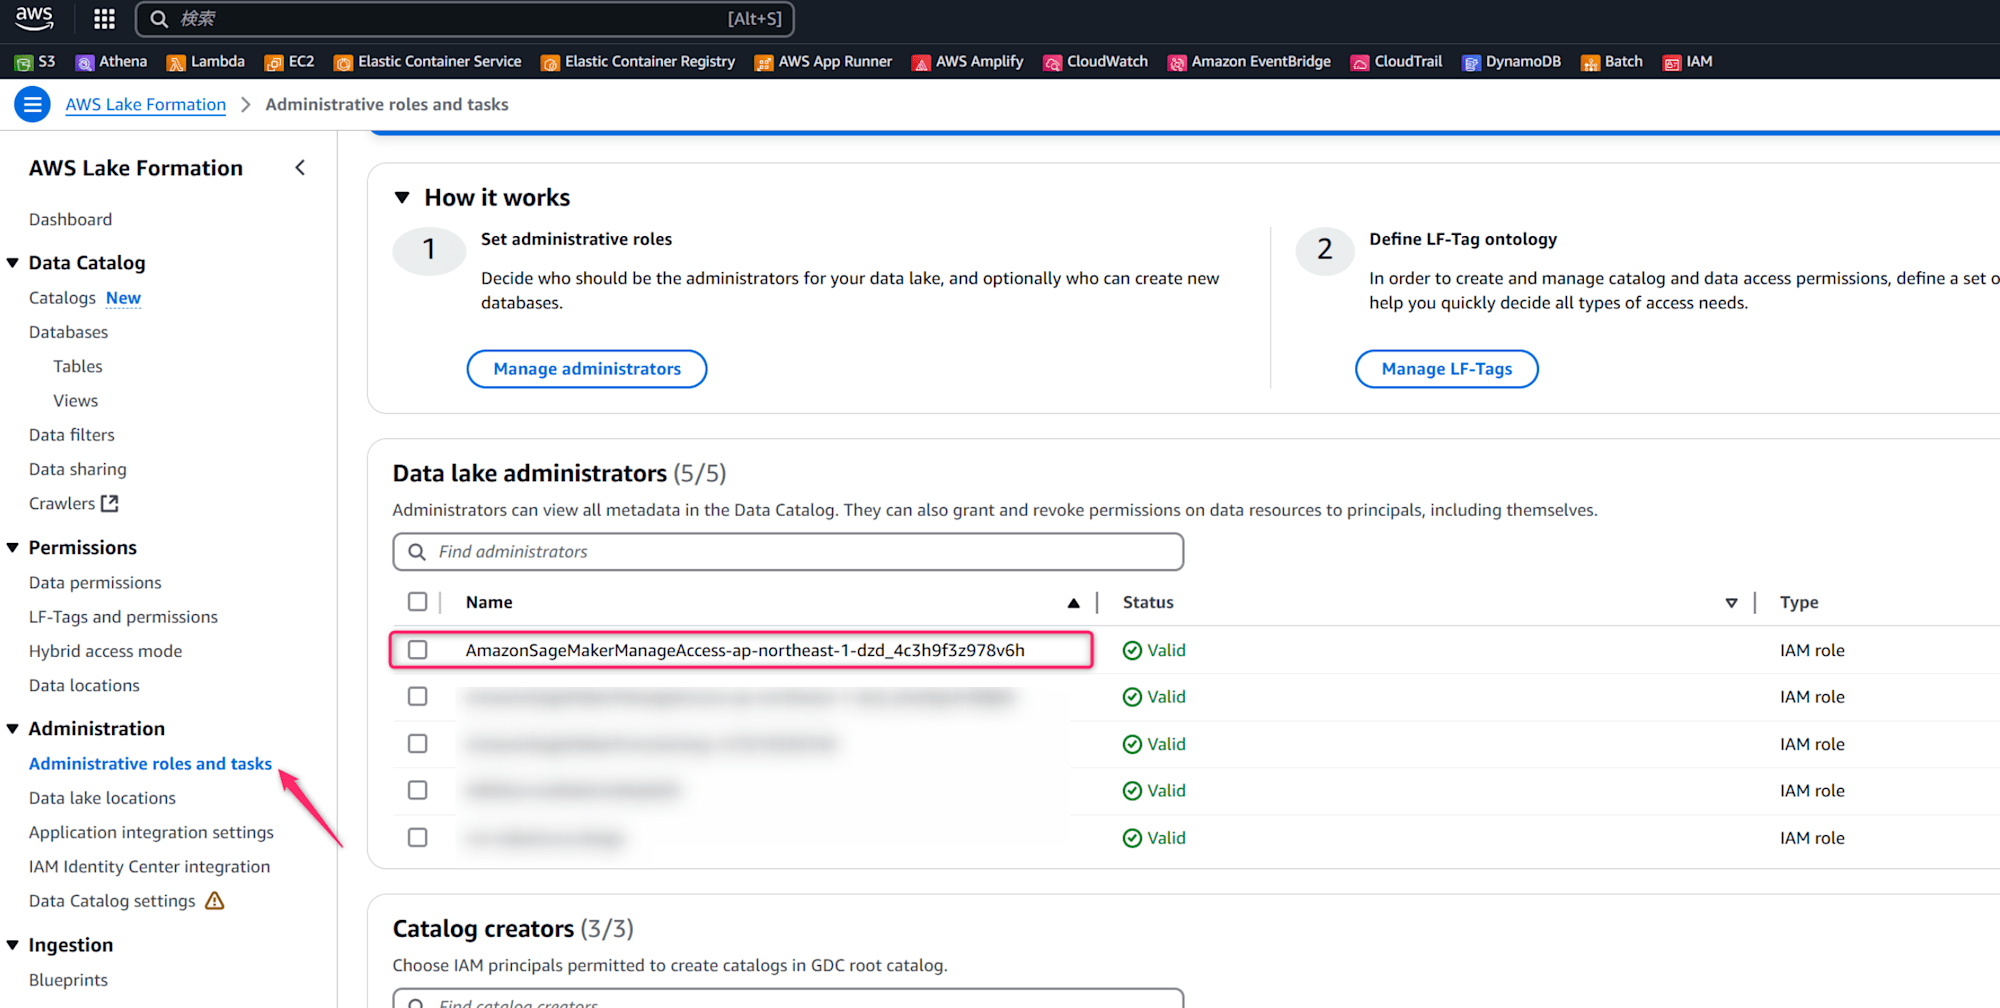Open Lambda service shortcut
This screenshot has width=2000, height=1008.
206,62
